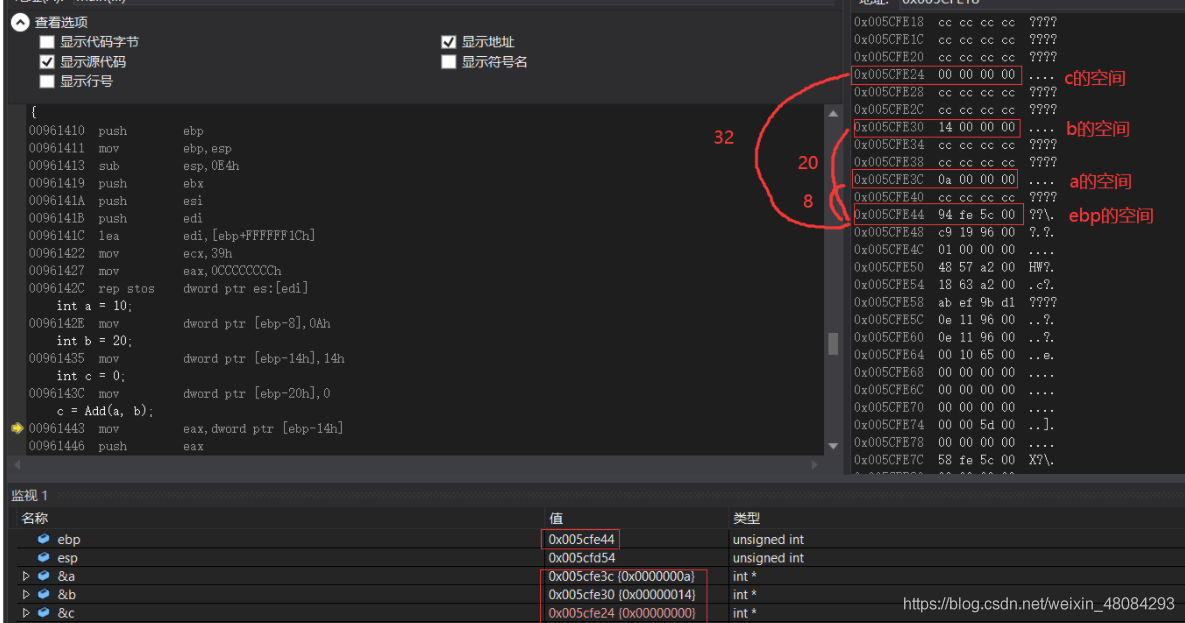The width and height of the screenshot is (1185, 623).
Task: Click memory row 0x005CFE44
Action: coord(954,215)
